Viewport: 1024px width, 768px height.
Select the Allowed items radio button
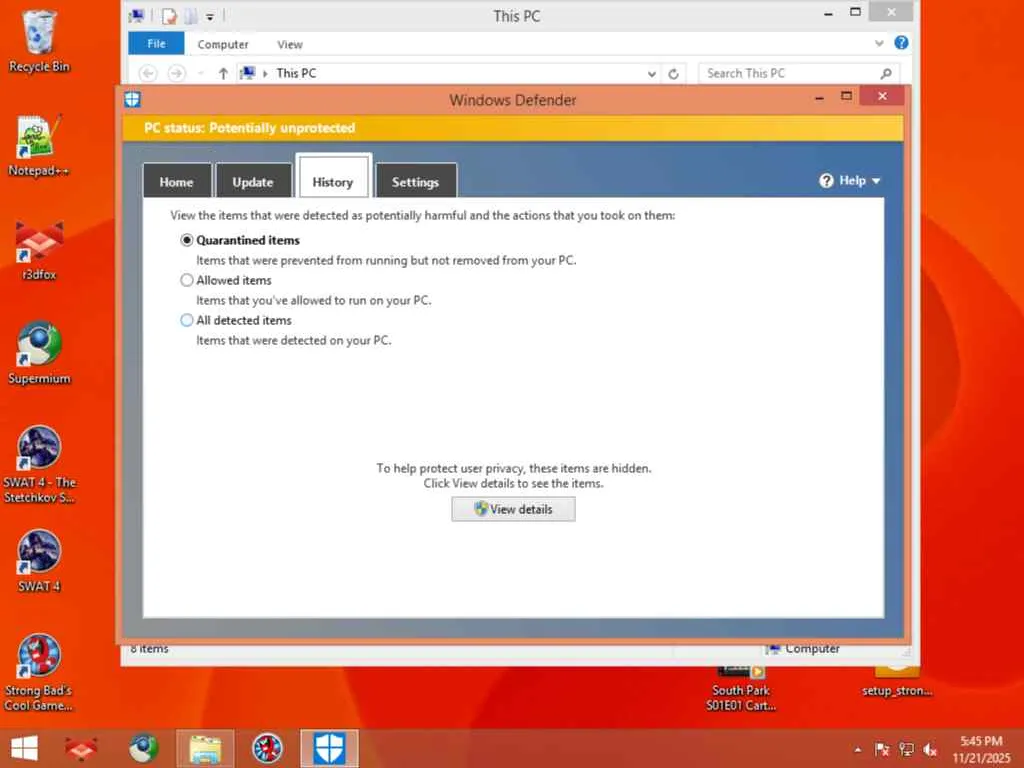(x=187, y=280)
